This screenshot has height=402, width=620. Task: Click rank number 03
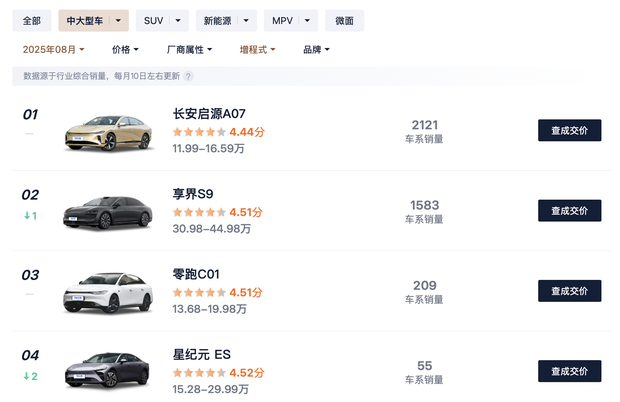tap(30, 275)
